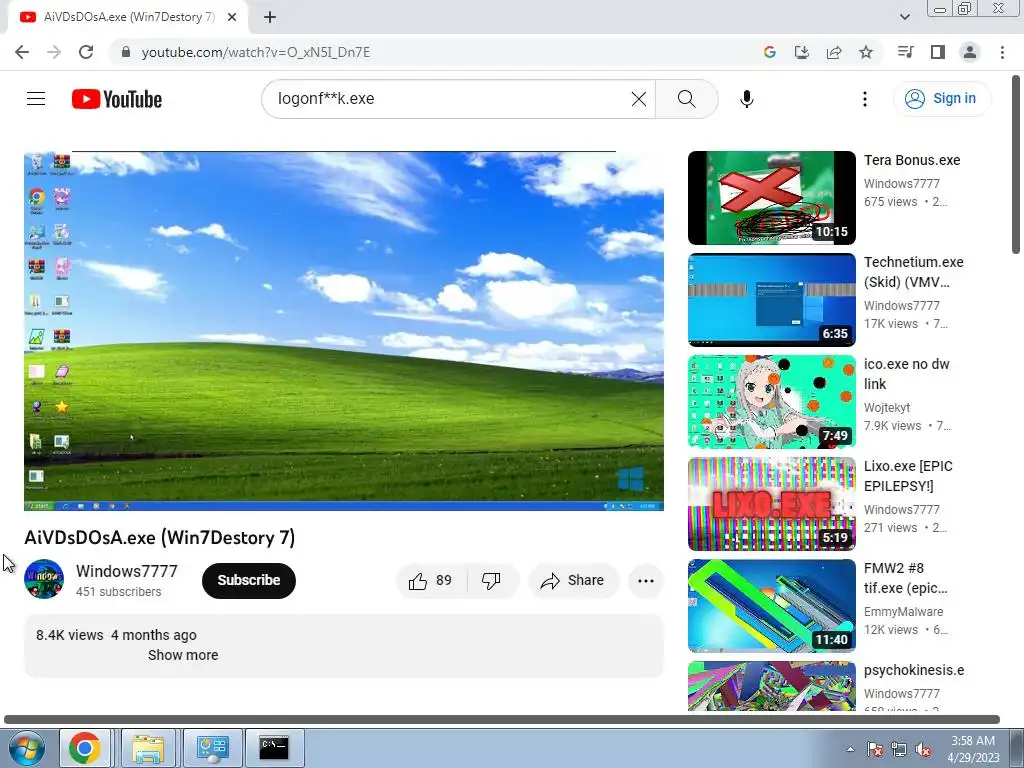Open the Windows7777 channel name link
This screenshot has height=768, width=1024.
click(127, 571)
